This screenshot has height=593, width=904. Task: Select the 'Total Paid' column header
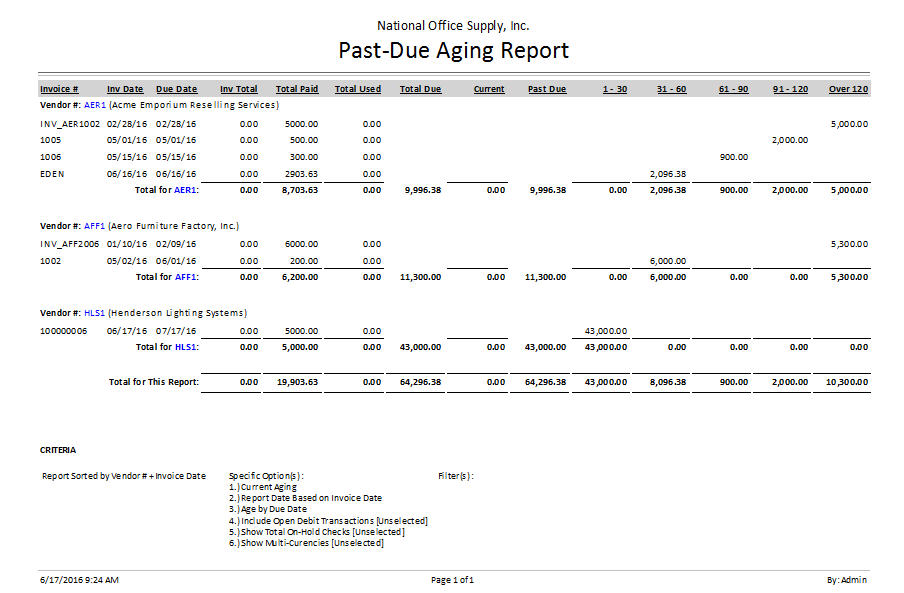coord(297,89)
